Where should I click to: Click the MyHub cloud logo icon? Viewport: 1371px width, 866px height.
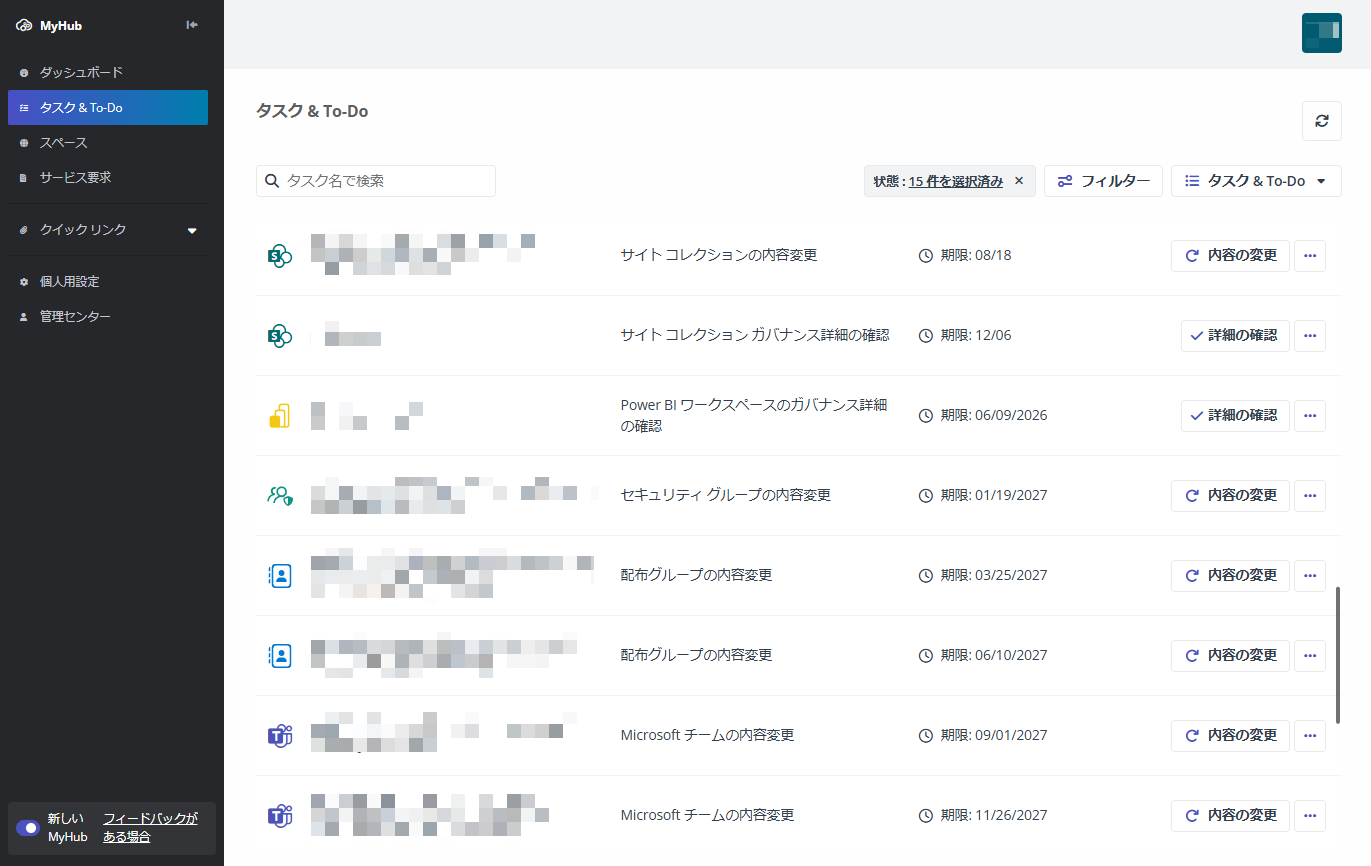tap(24, 25)
